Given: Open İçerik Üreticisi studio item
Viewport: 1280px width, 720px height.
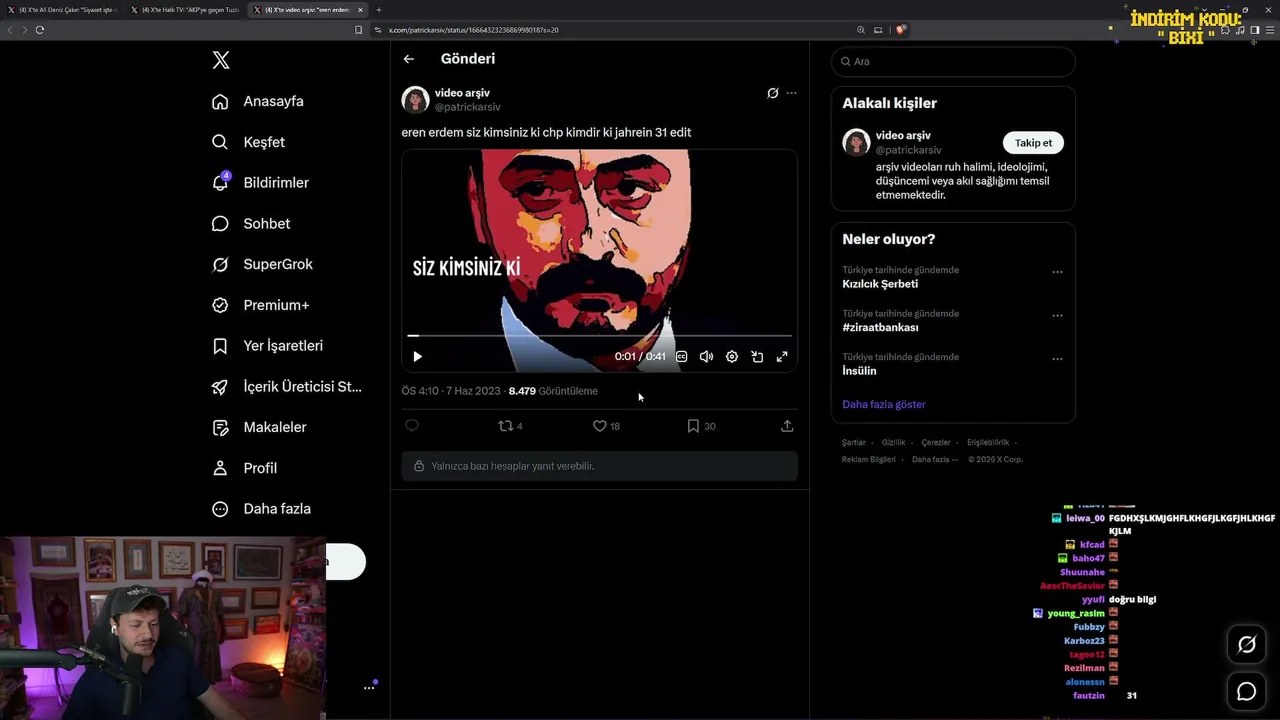Looking at the screenshot, I should pyautogui.click(x=287, y=386).
